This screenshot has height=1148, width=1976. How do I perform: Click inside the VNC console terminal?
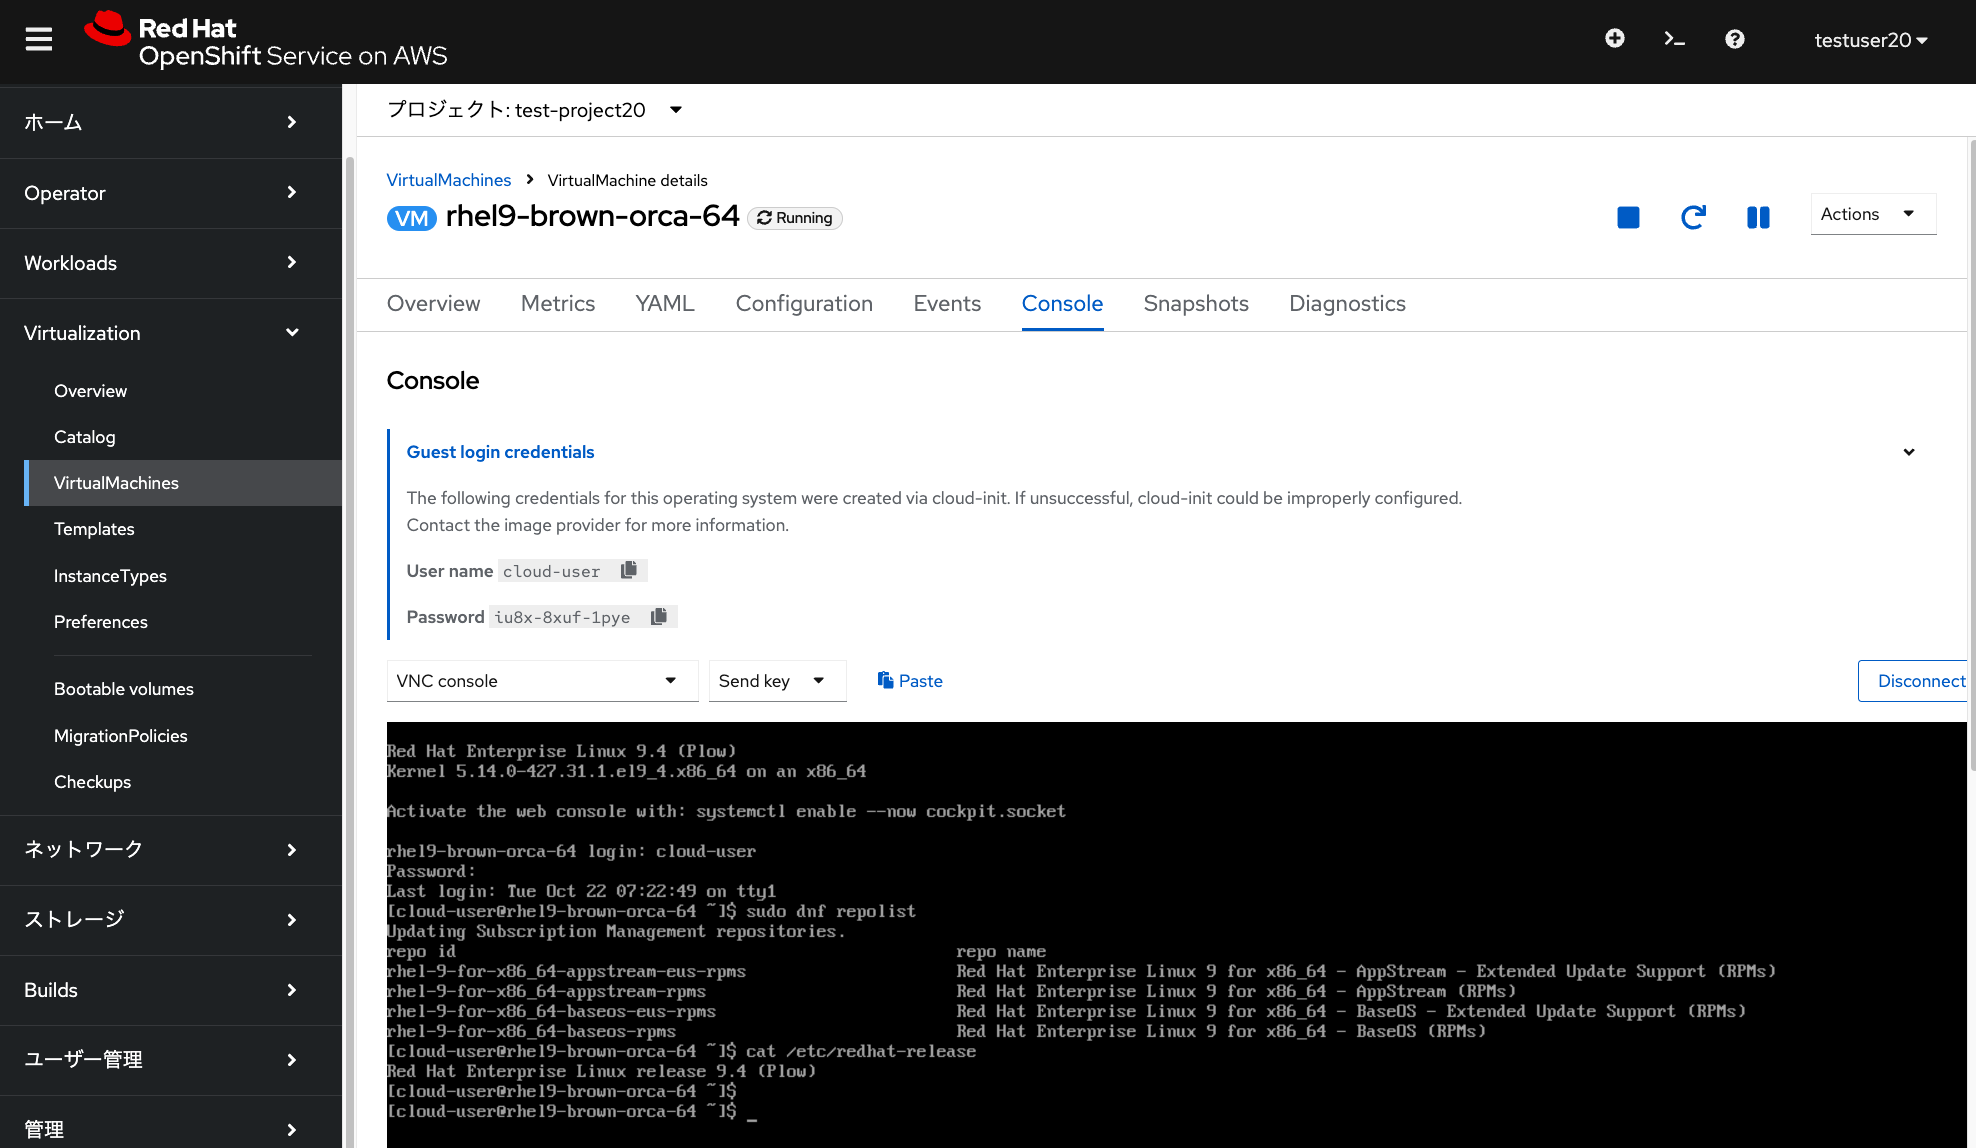[1176, 935]
